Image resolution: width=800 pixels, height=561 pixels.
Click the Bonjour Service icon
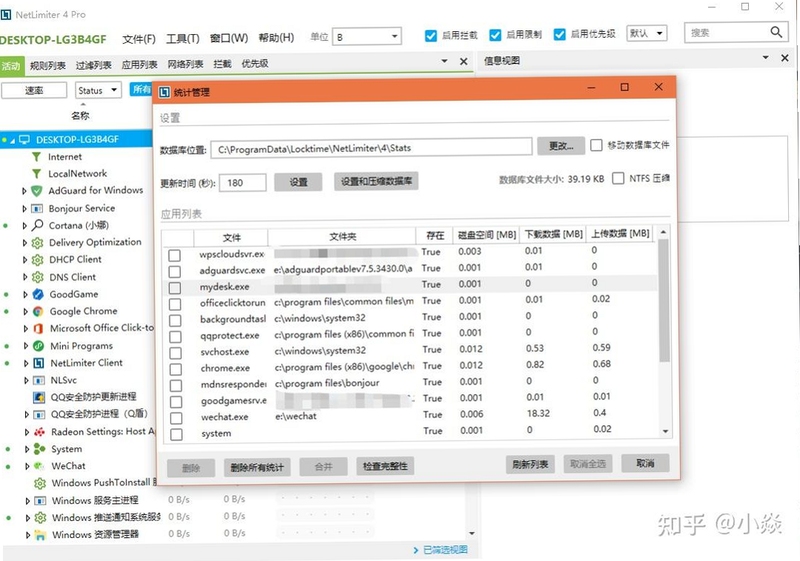tap(37, 208)
